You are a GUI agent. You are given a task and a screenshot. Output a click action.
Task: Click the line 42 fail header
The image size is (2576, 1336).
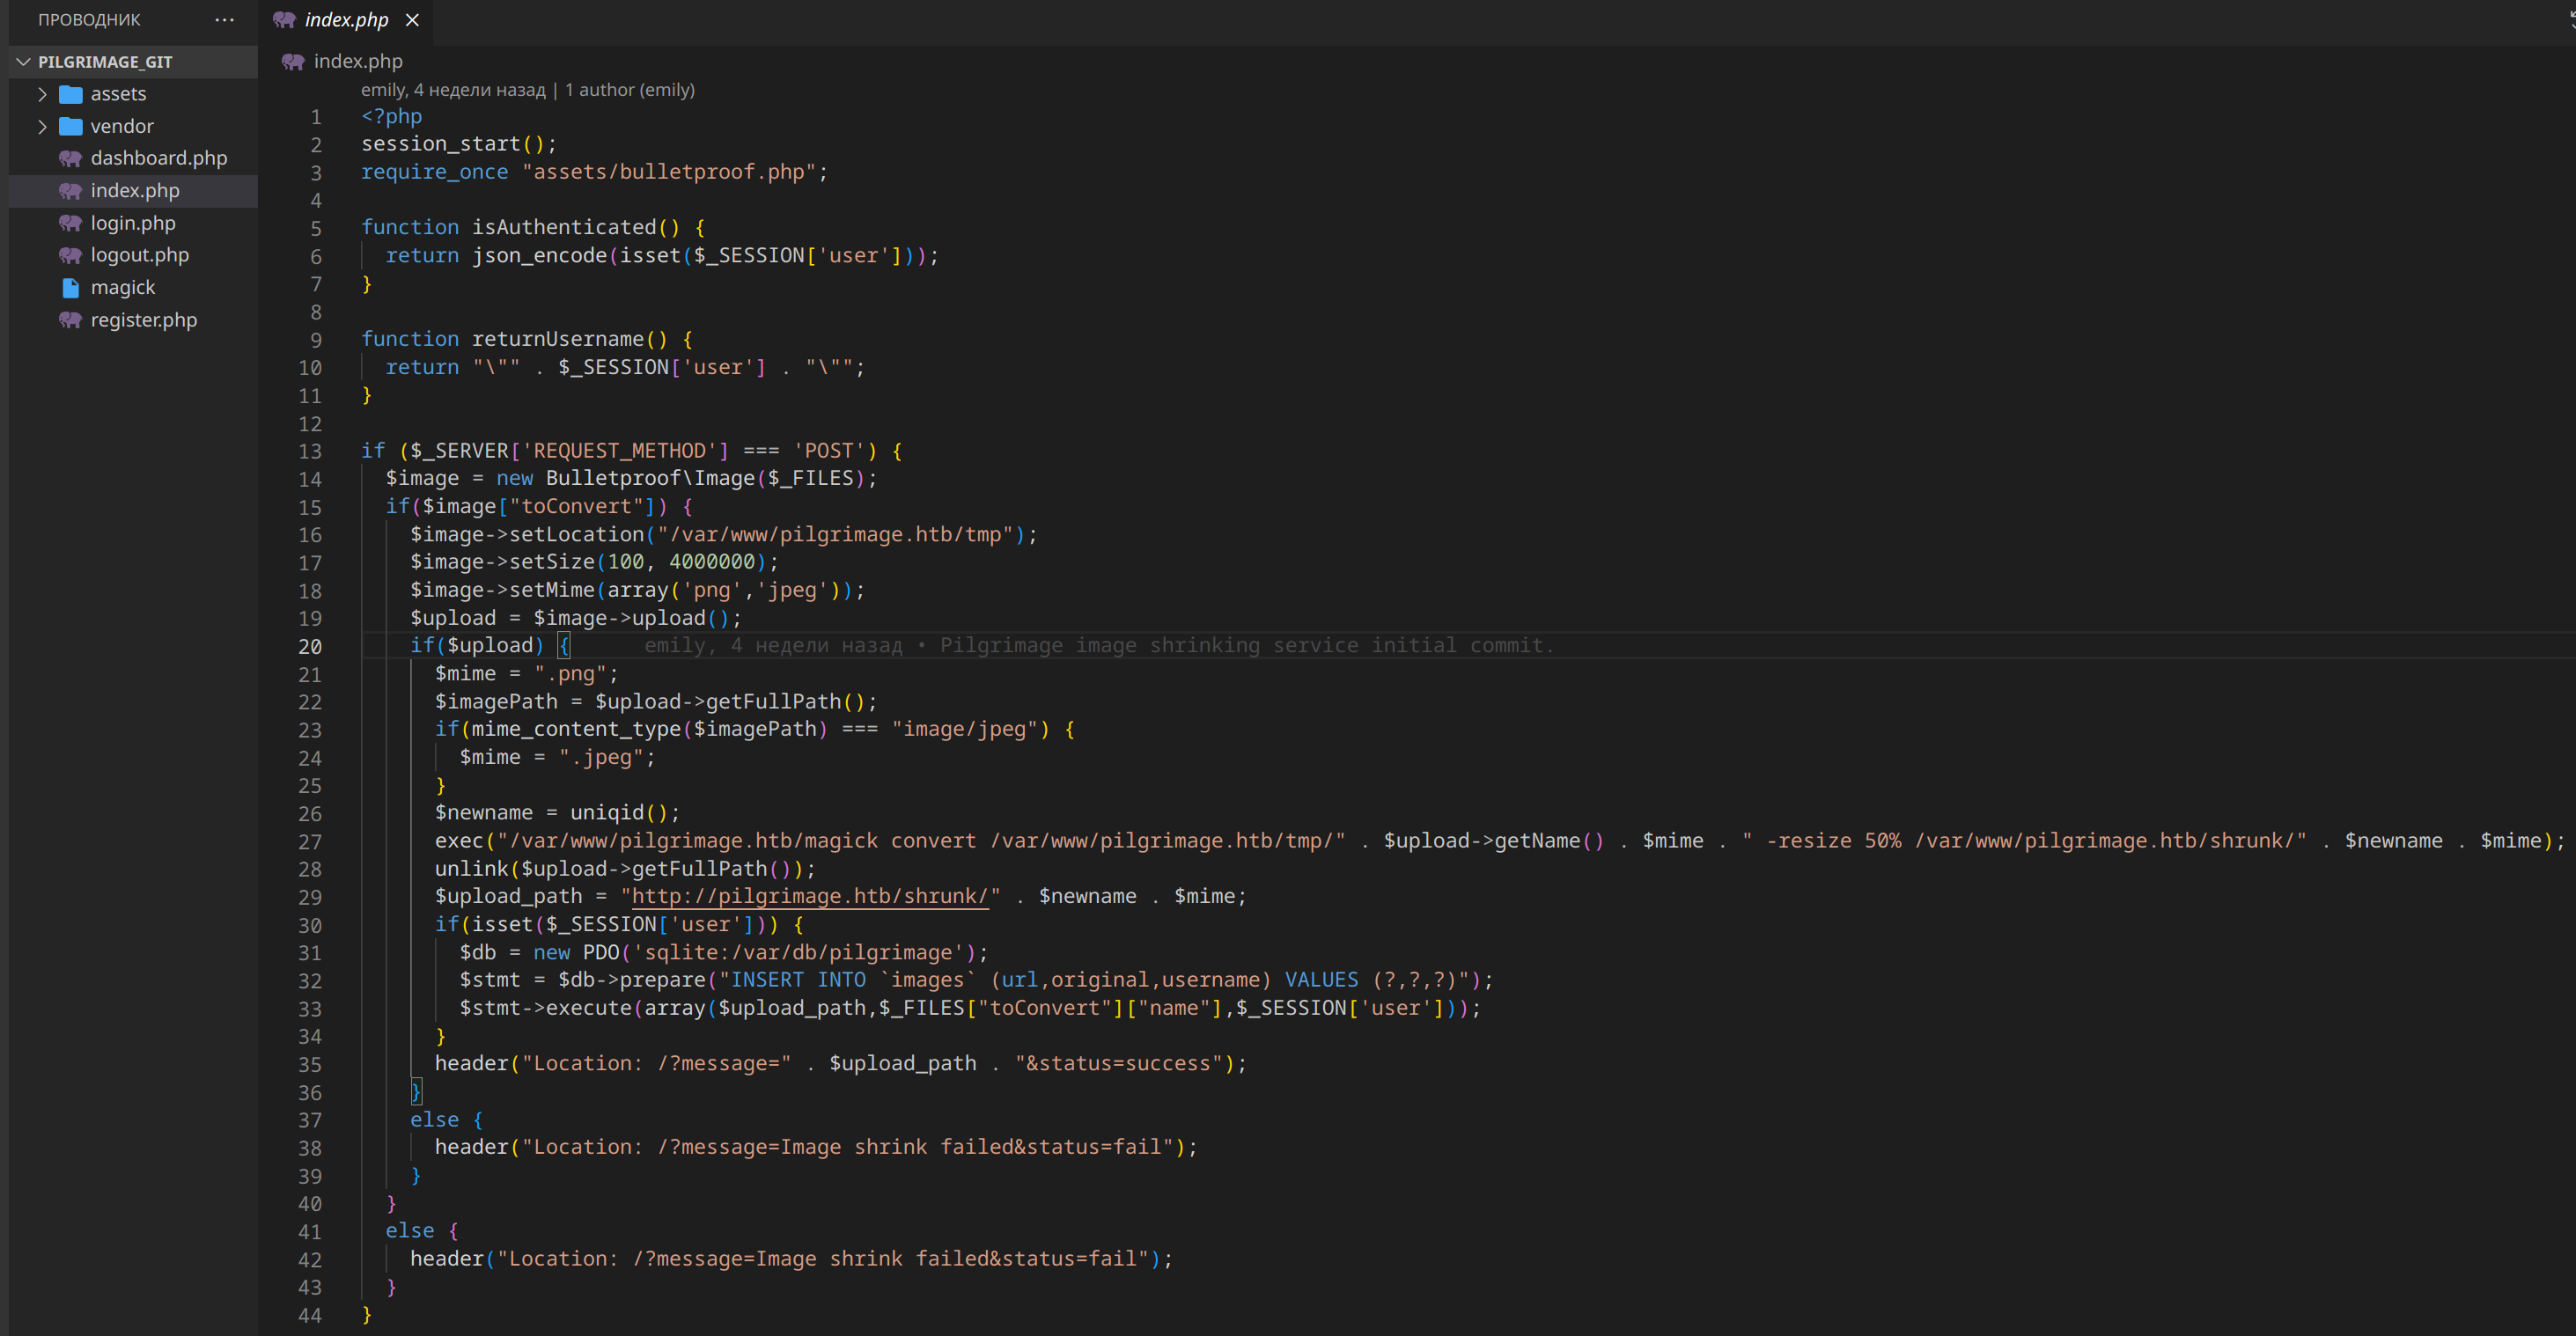coord(791,1259)
